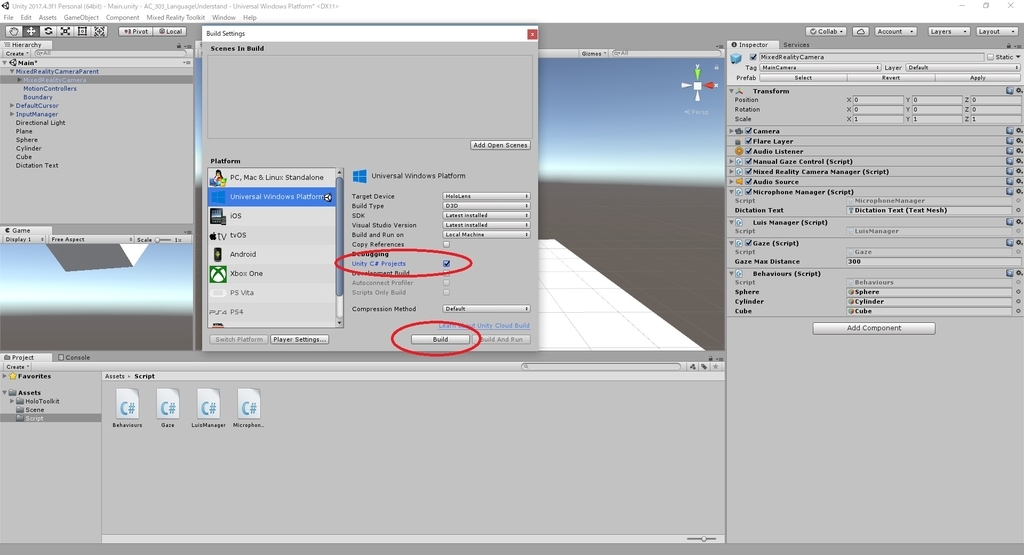Select the iOS platform

[272, 215]
